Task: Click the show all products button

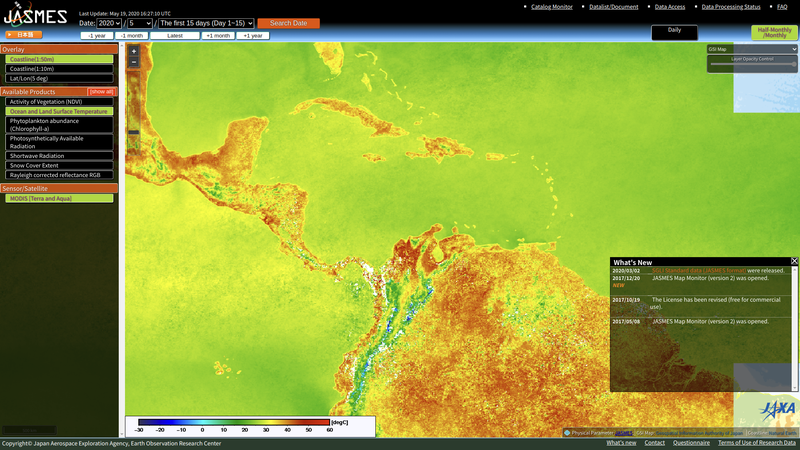Action: click(x=101, y=92)
